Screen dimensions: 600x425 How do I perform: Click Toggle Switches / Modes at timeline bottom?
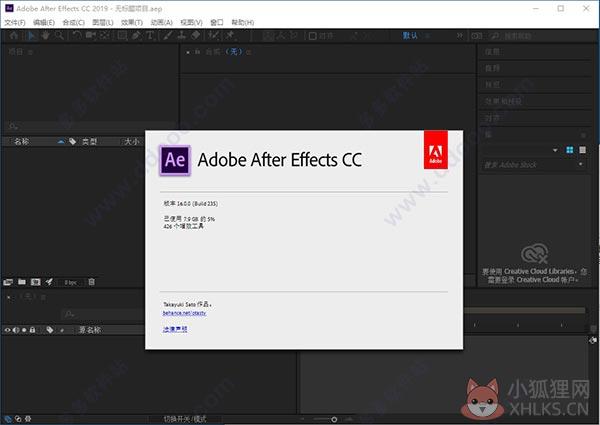185,419
